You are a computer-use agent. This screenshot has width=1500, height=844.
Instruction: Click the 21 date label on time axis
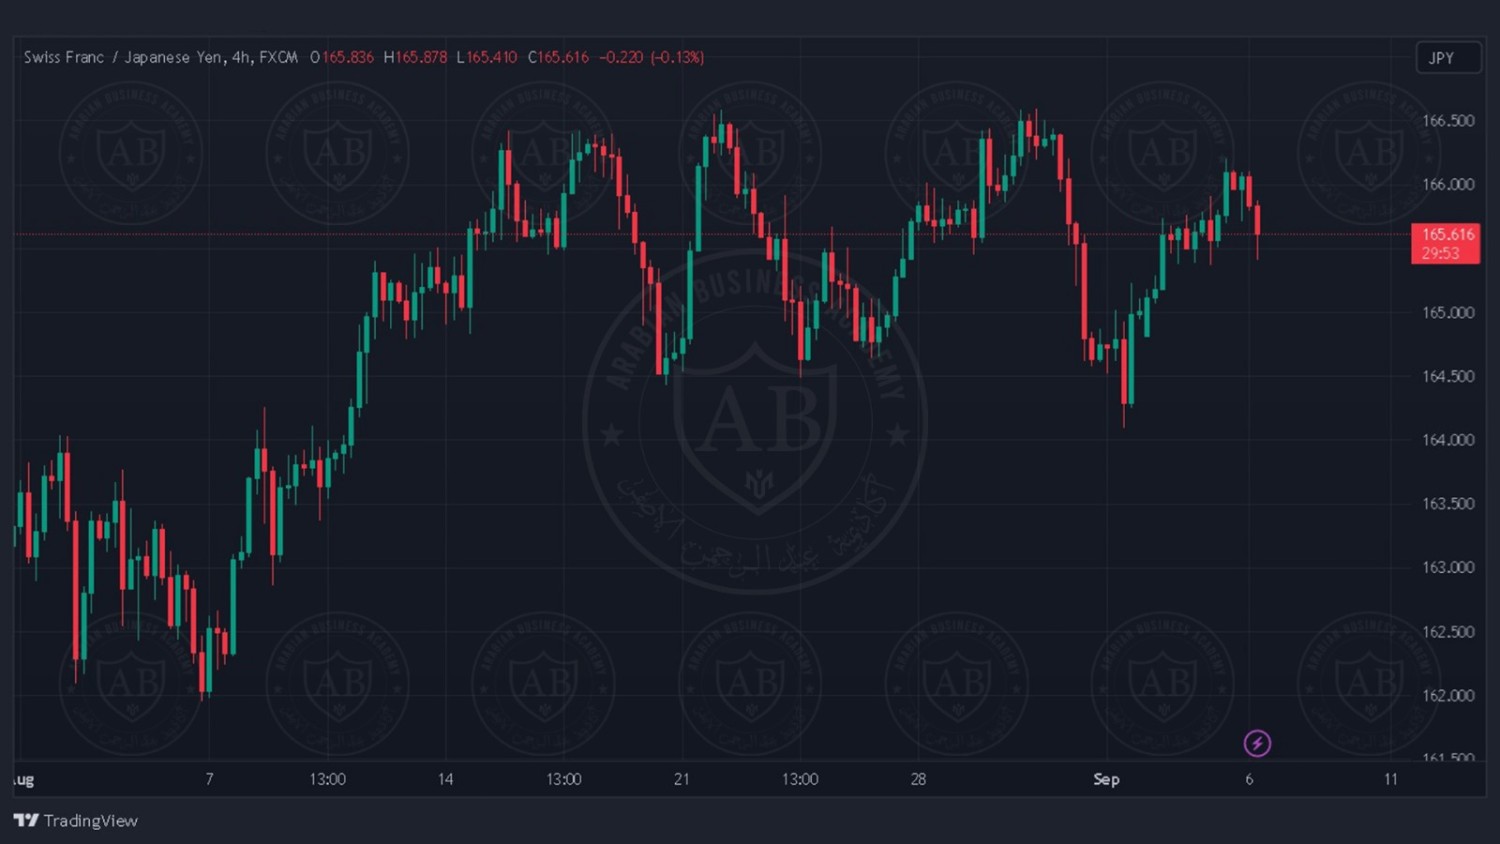click(682, 779)
